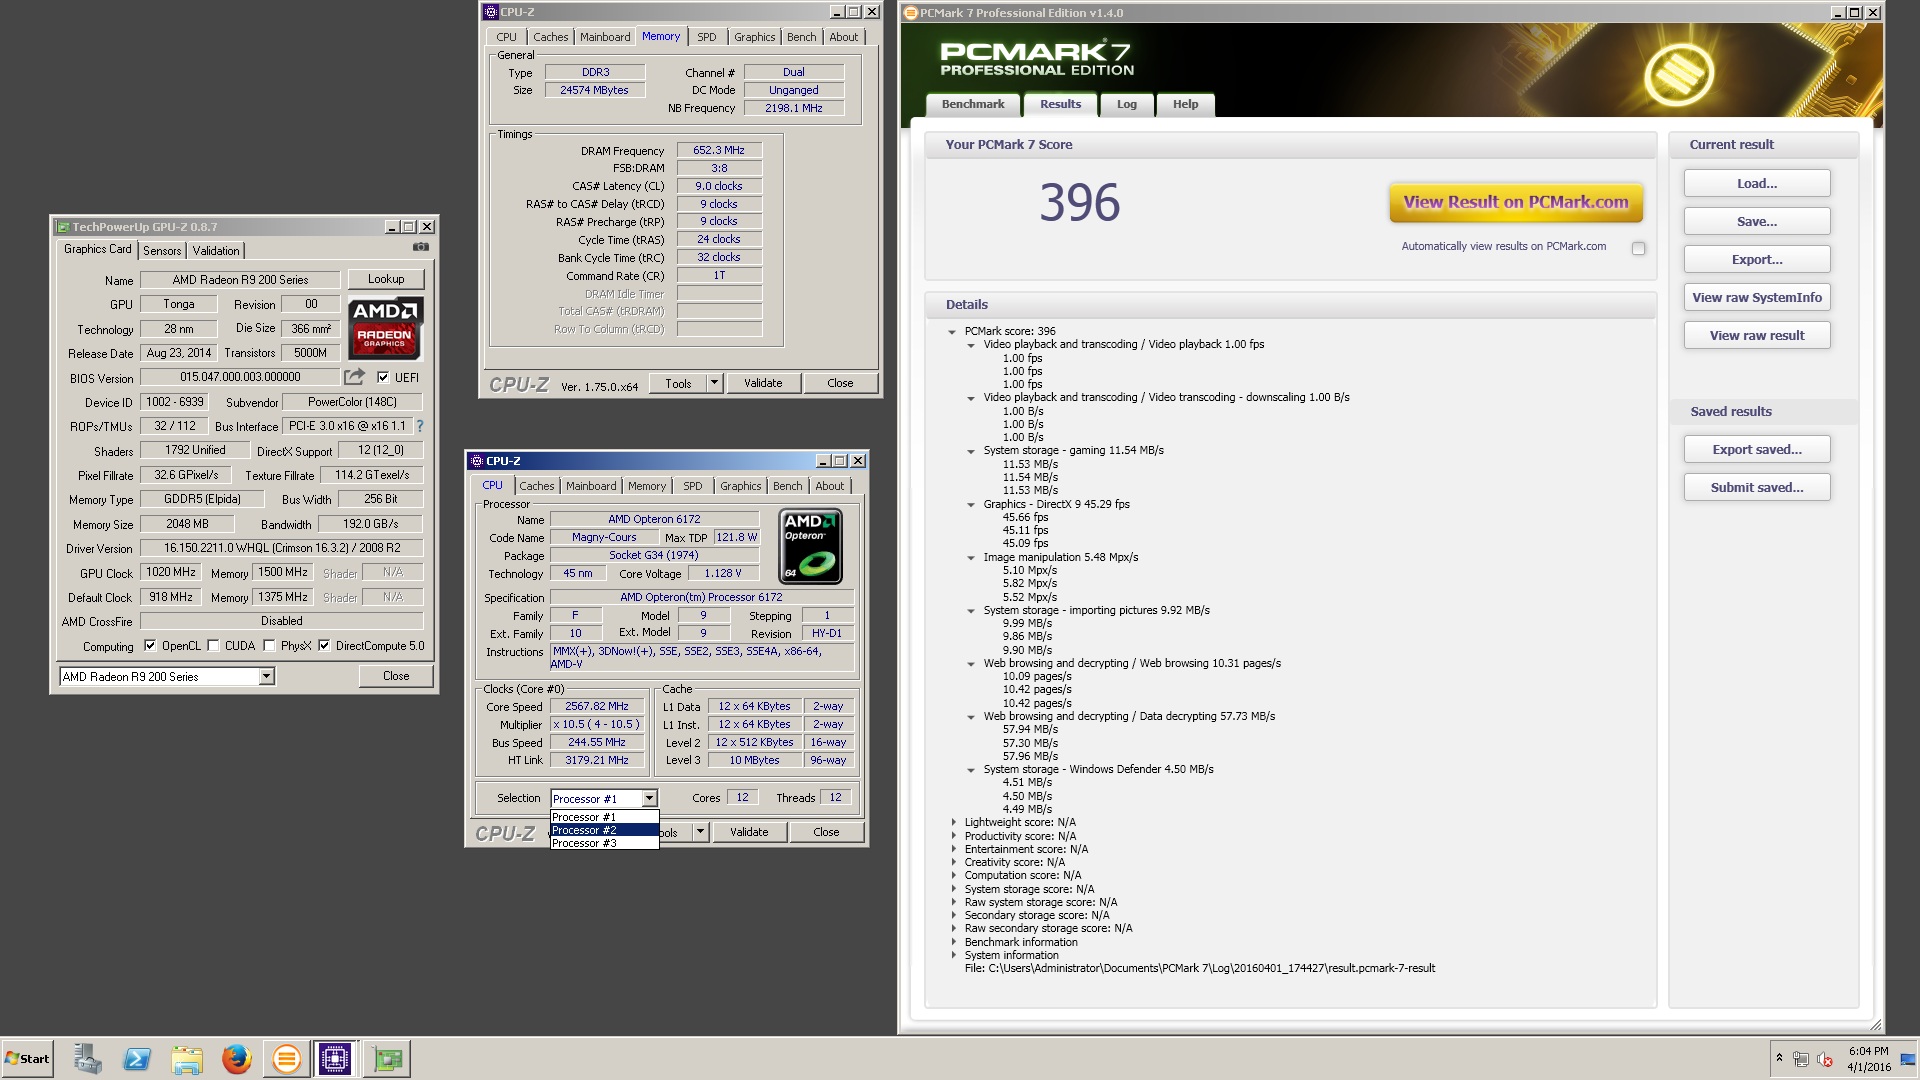
Task: Click View raw result button
Action: click(x=1757, y=335)
